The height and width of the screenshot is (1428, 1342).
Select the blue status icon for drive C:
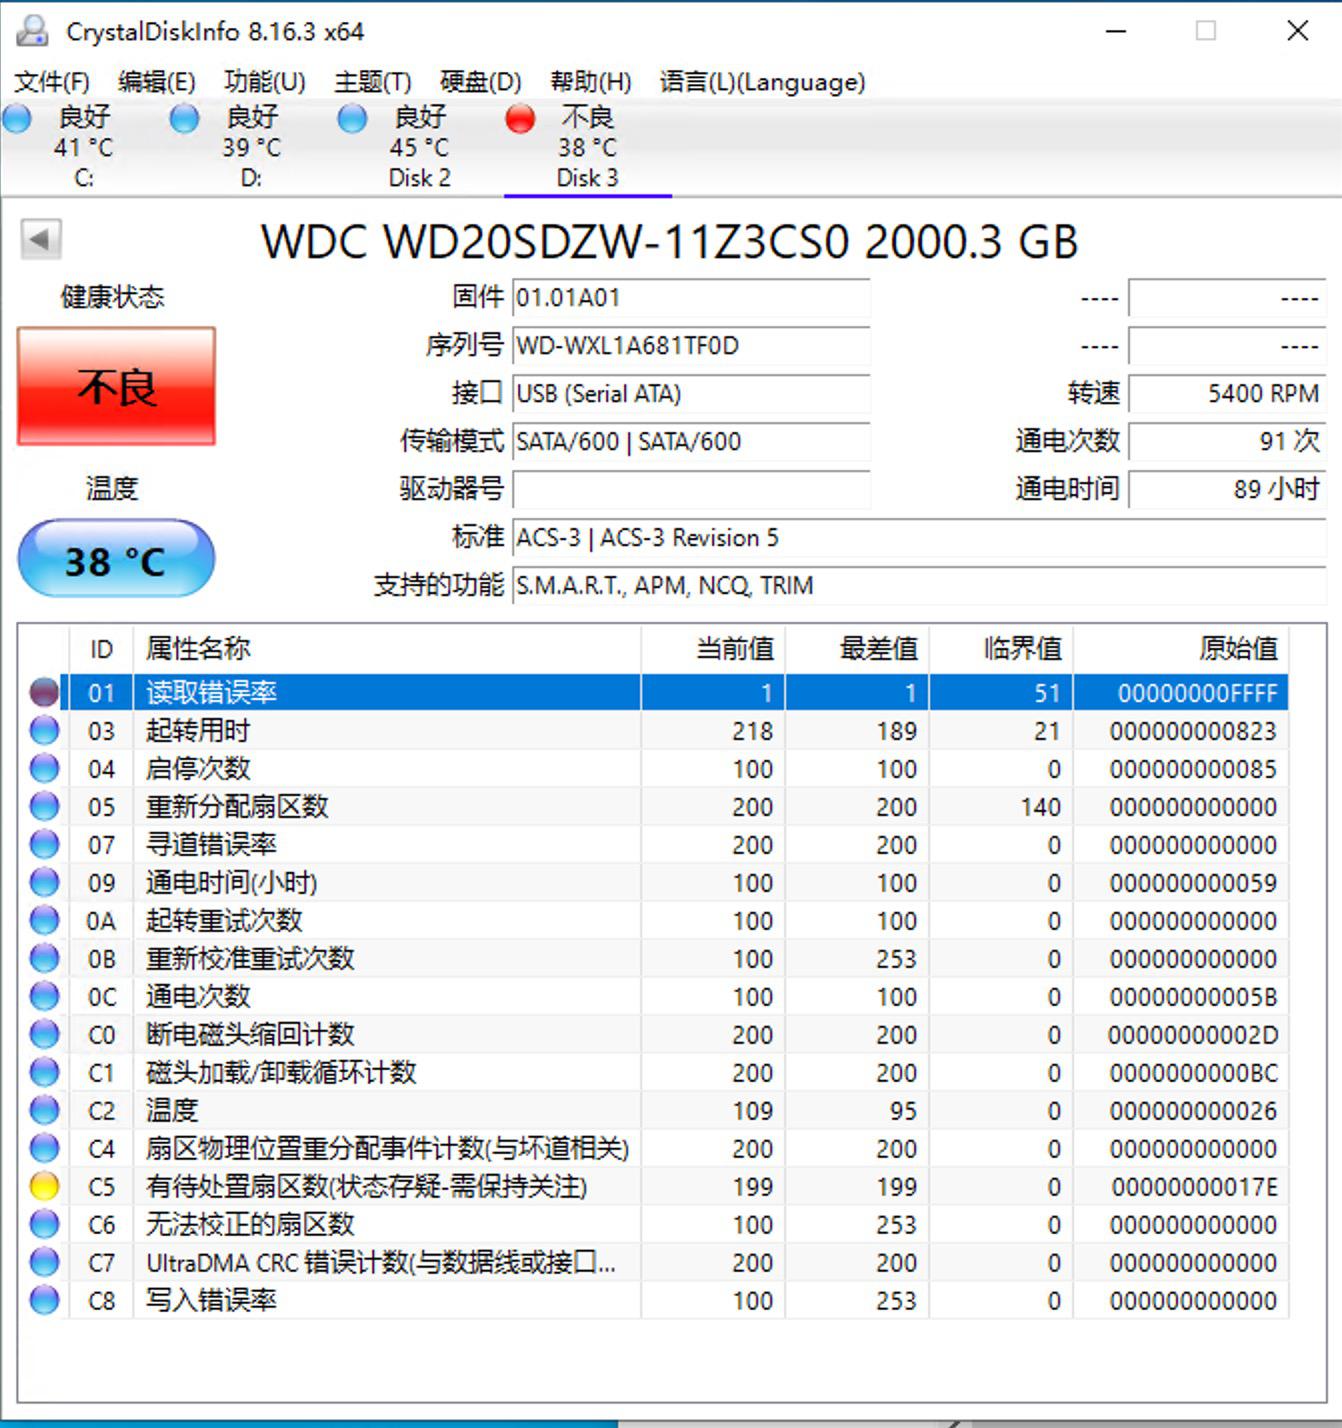pyautogui.click(x=17, y=119)
